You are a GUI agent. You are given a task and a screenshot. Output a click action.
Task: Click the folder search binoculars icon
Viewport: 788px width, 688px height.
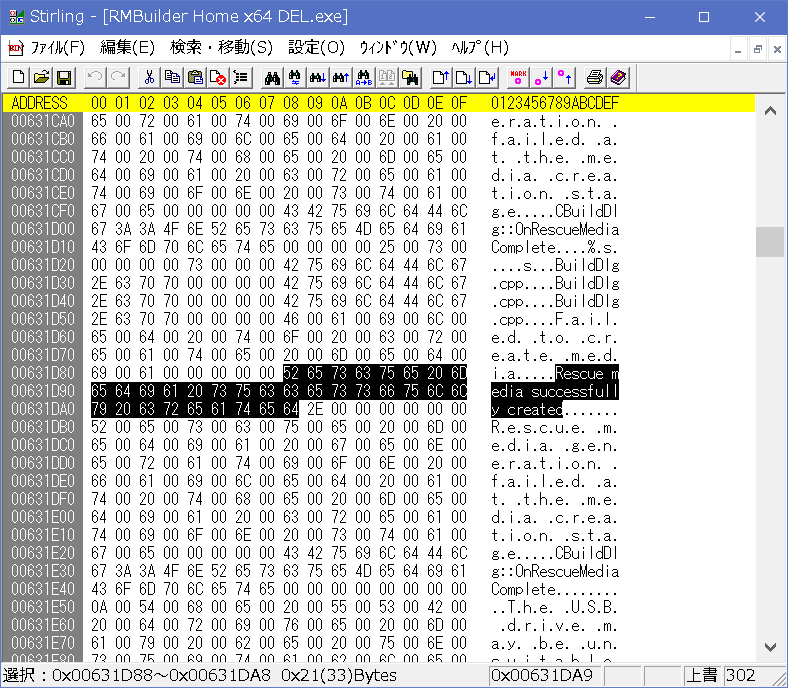[410, 77]
